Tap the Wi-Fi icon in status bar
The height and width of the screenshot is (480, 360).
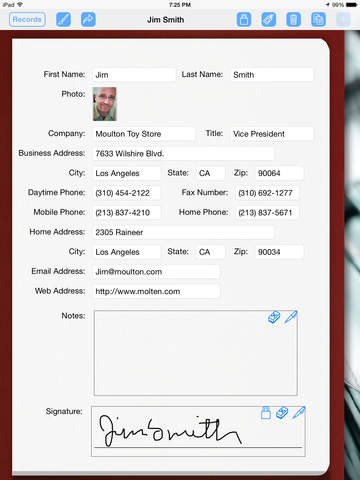pos(20,5)
